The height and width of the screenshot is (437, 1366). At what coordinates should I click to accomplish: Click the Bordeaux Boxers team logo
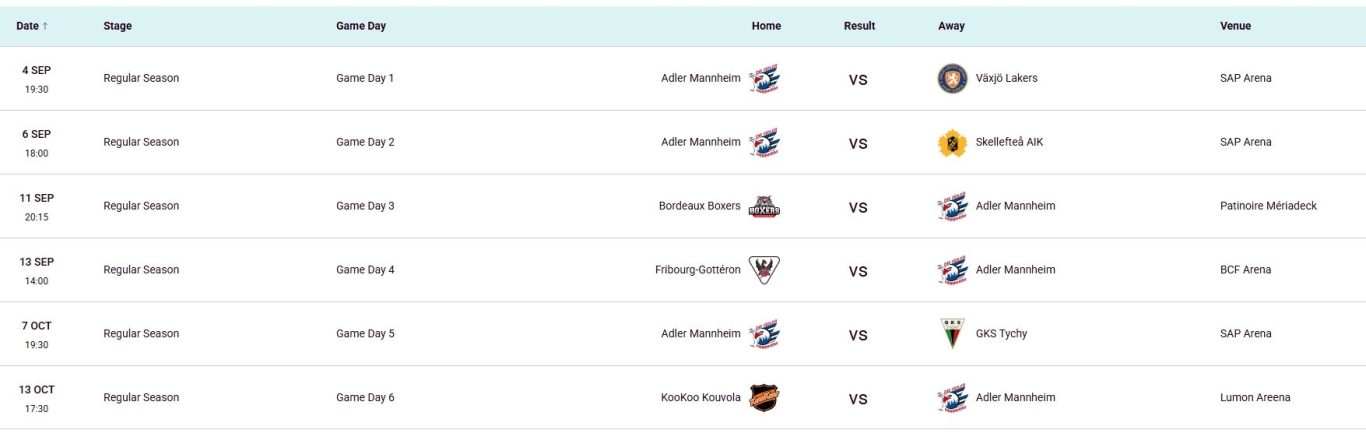click(764, 206)
